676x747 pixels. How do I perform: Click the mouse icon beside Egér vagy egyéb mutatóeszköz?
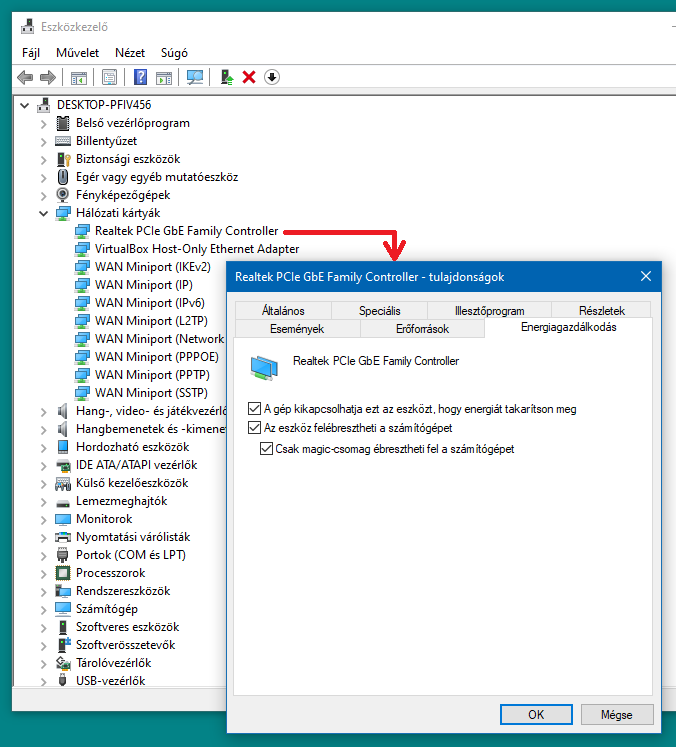tap(62, 177)
